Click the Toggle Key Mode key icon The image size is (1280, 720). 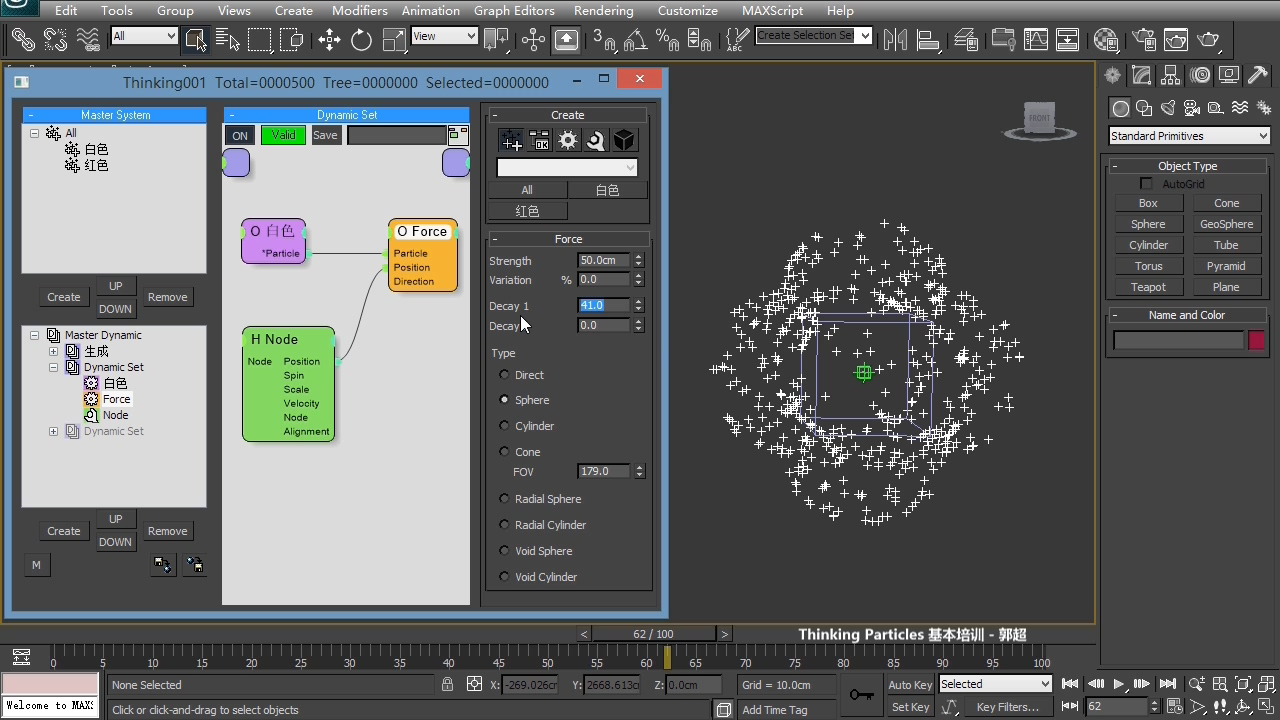(860, 694)
